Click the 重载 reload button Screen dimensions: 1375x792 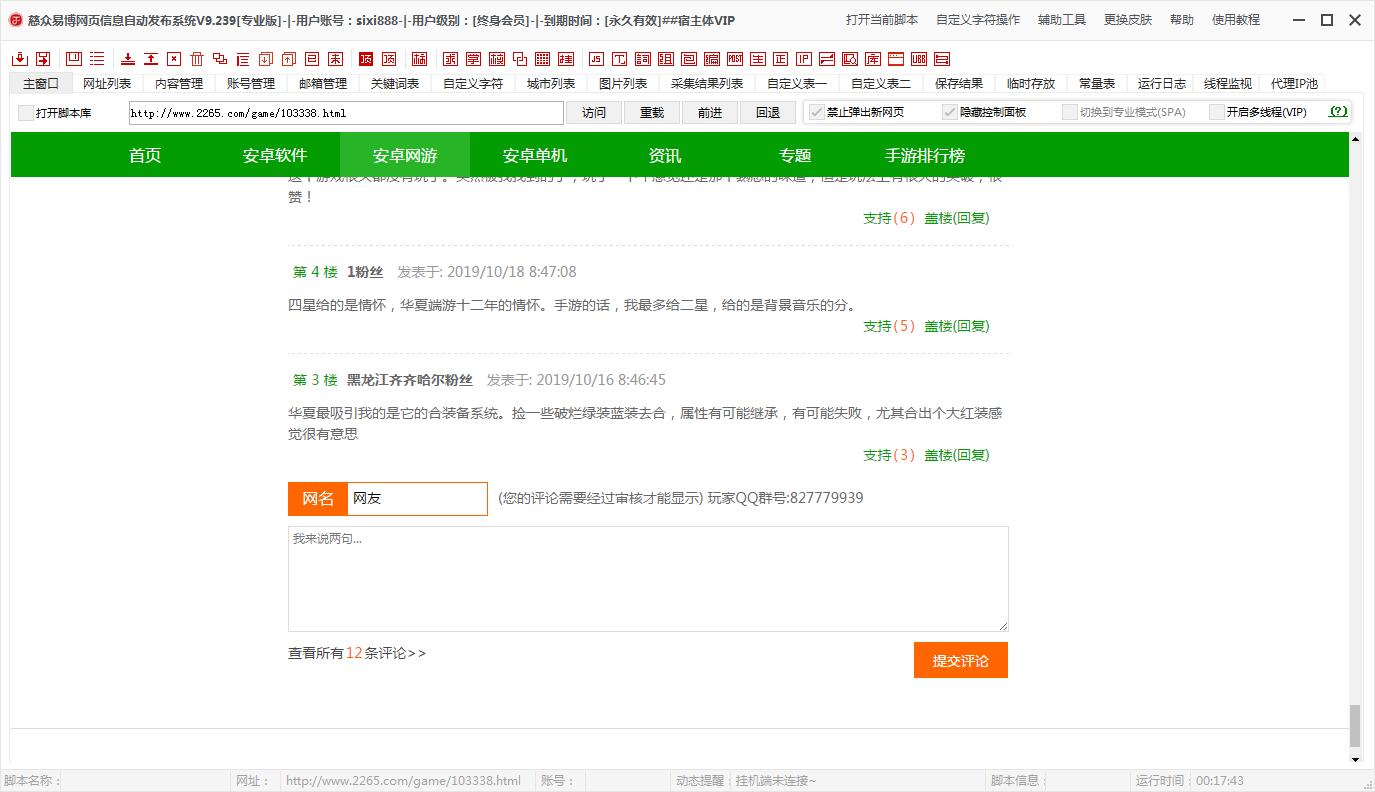[x=652, y=113]
